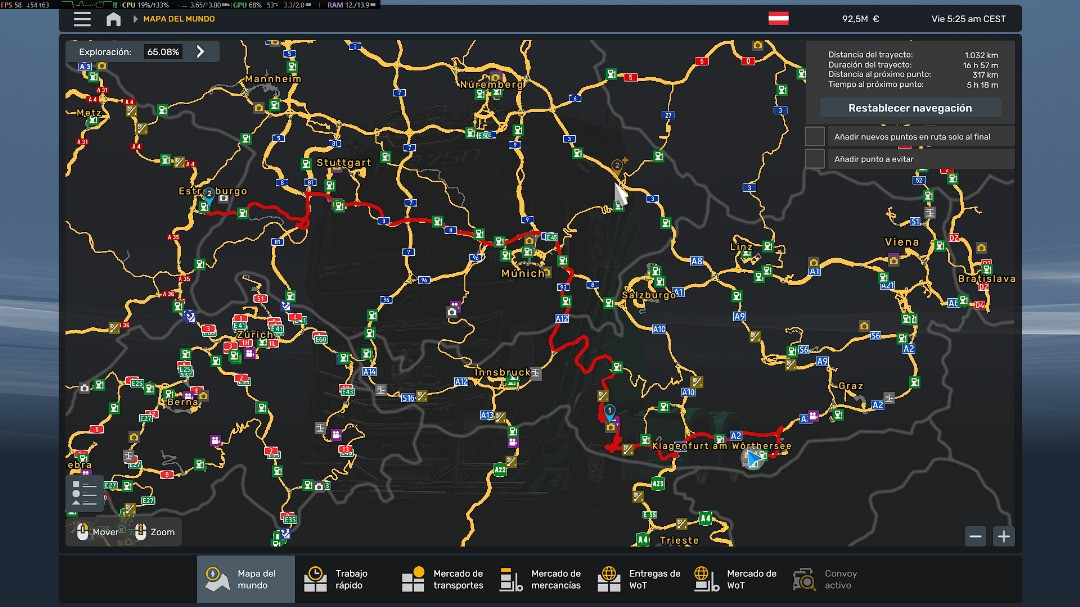
Task: Click the Graz city label
Action: tap(851, 386)
